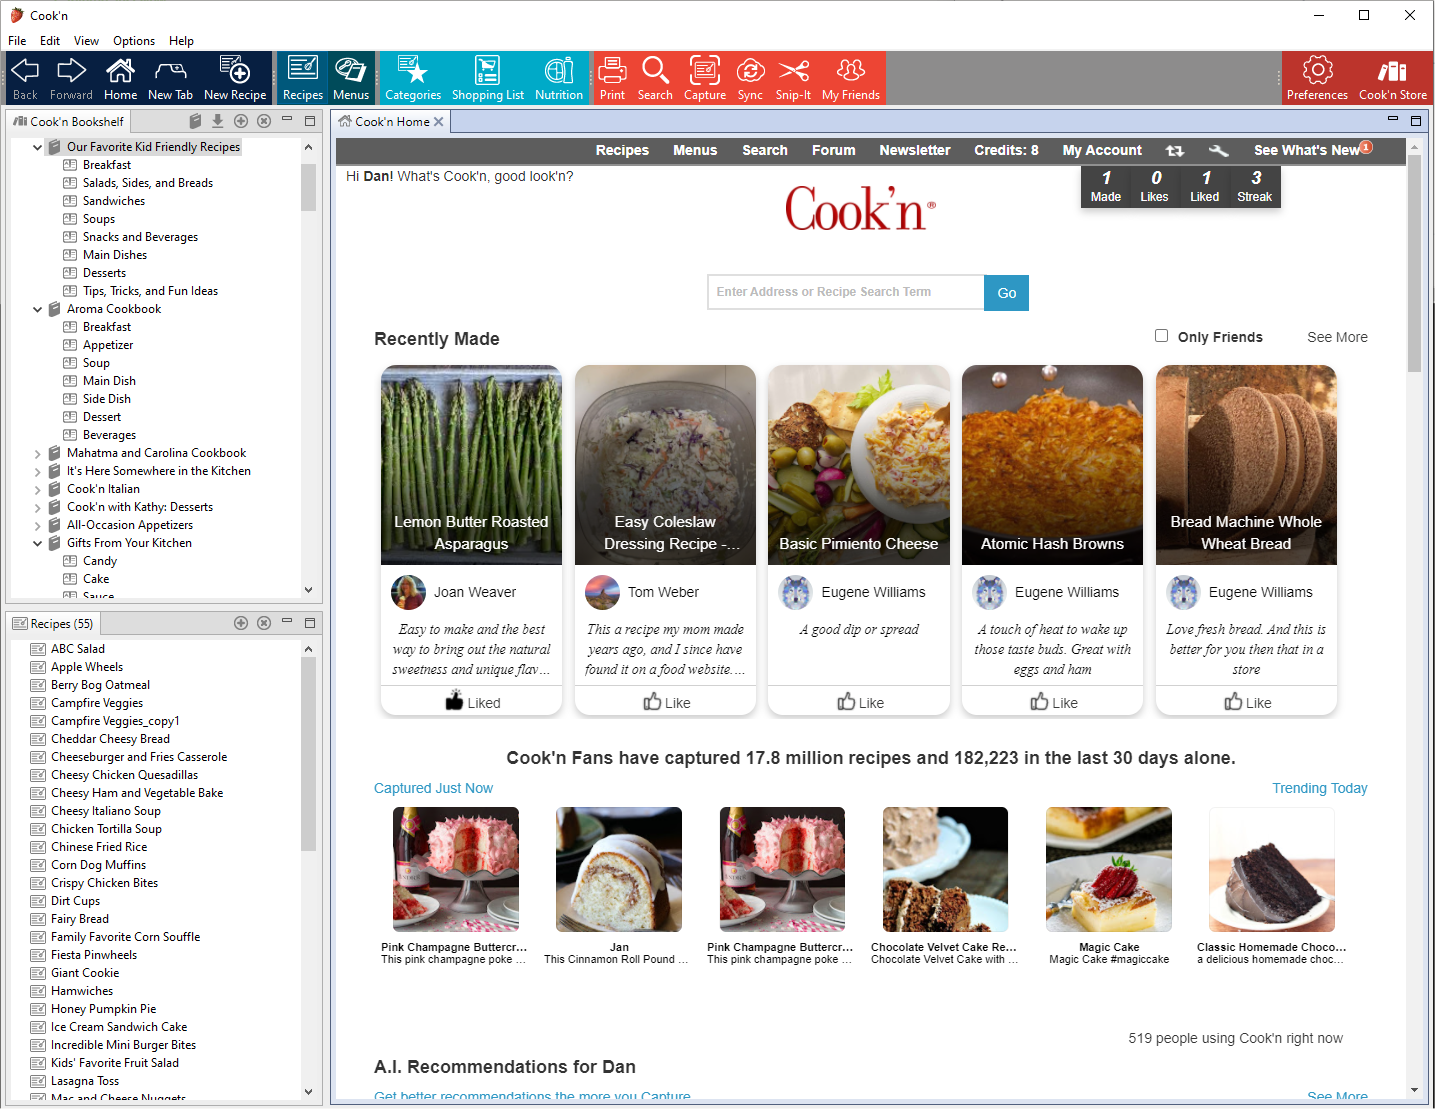Click the Print toolbar icon
Image resolution: width=1435 pixels, height=1109 pixels.
612,78
